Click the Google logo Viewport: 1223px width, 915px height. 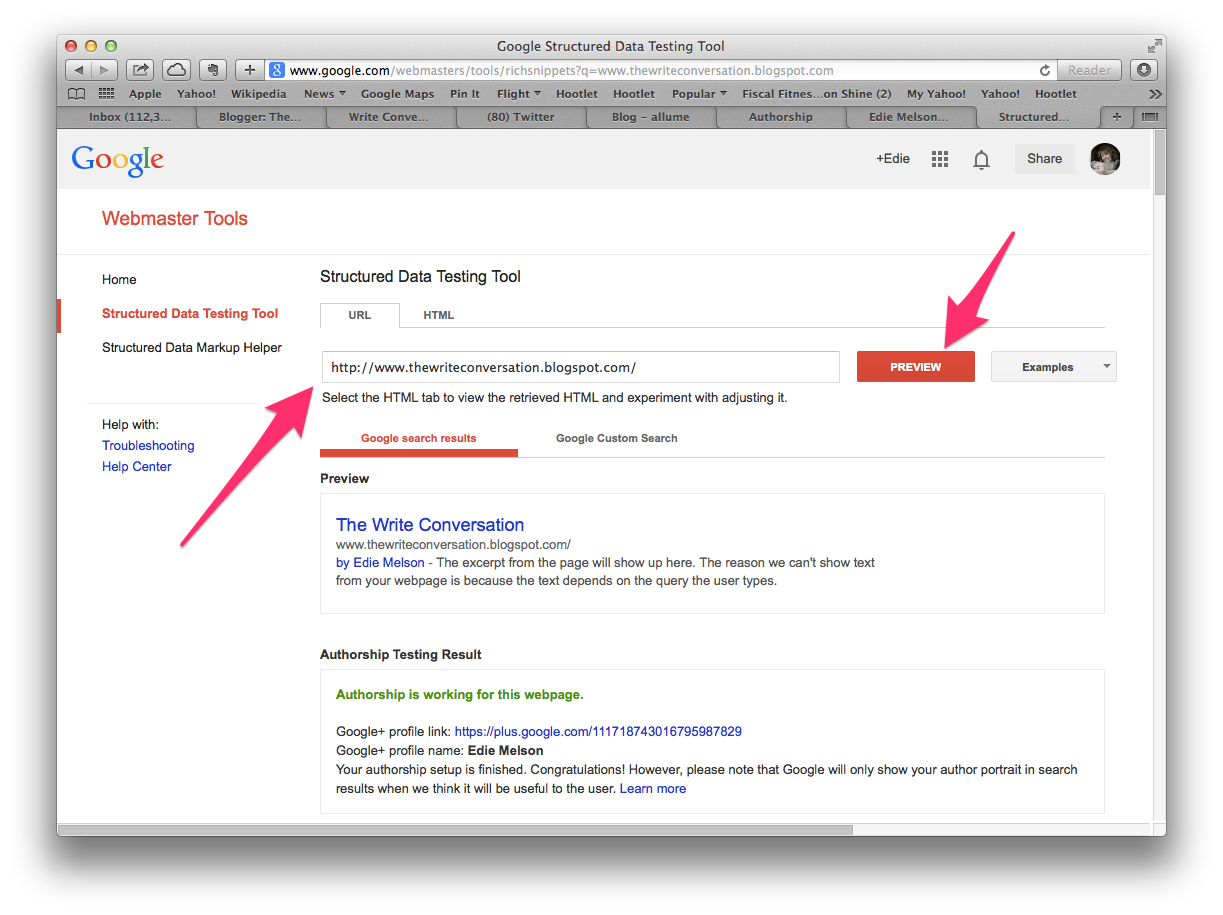[118, 159]
